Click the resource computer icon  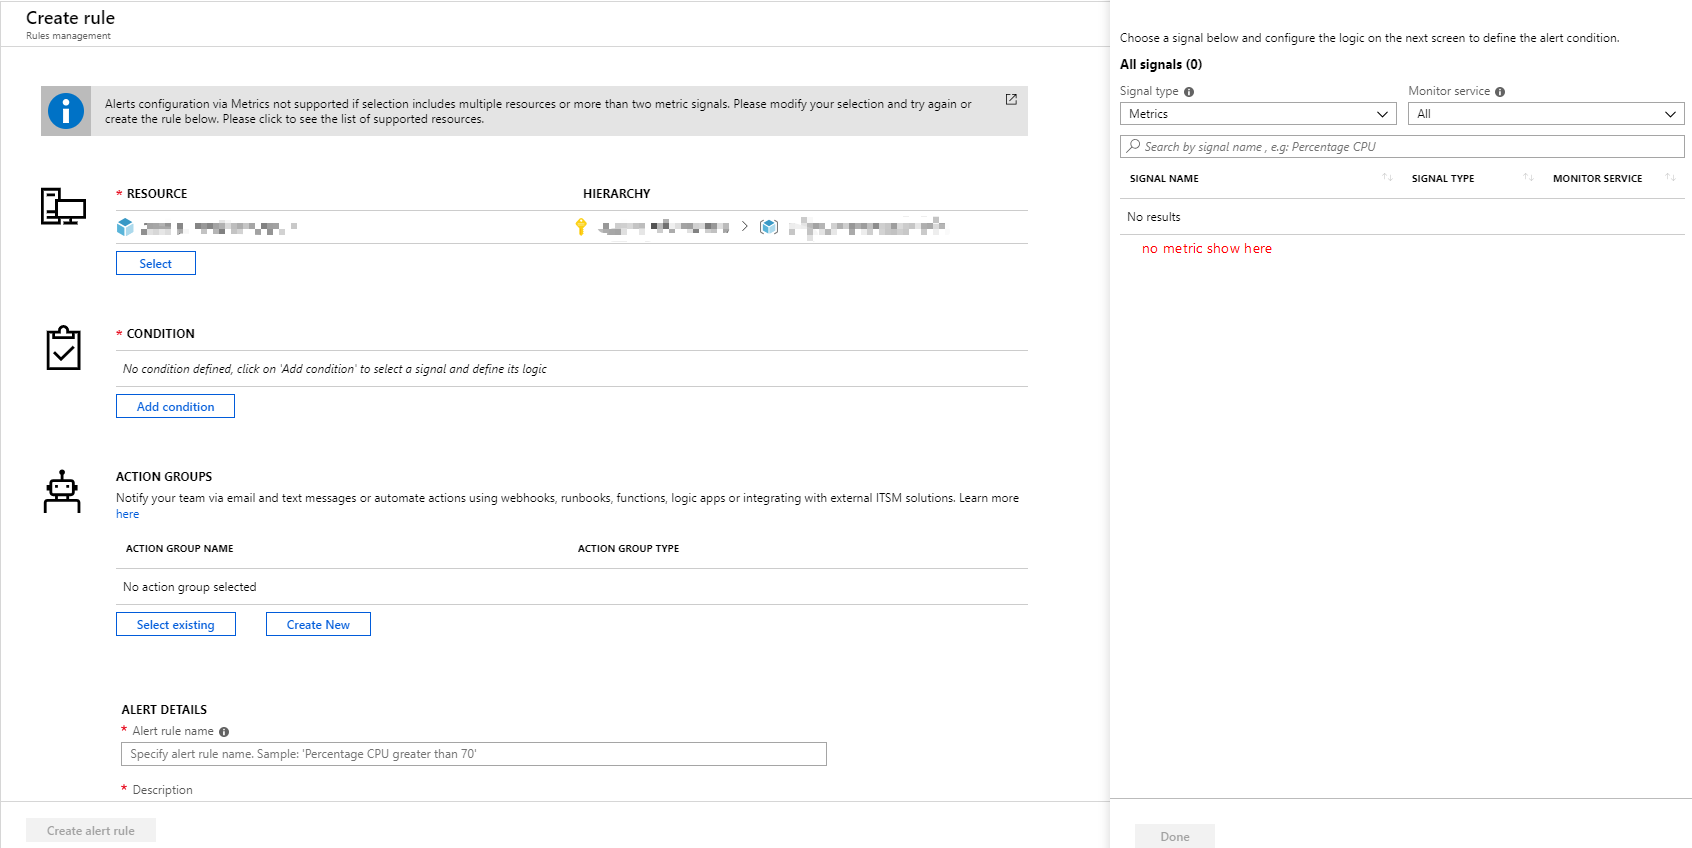[x=63, y=206]
